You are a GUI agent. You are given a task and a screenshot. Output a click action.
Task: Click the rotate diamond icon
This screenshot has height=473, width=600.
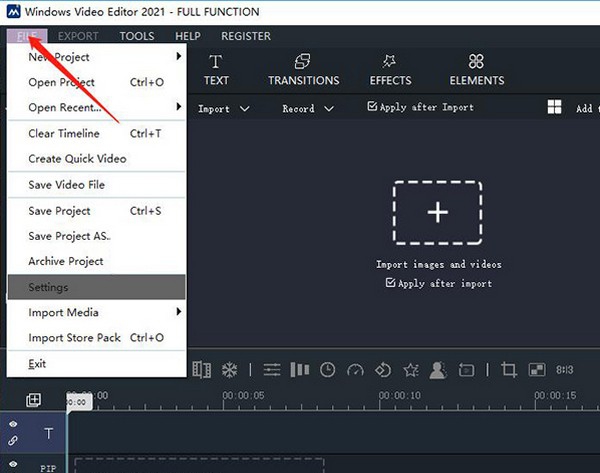point(383,370)
